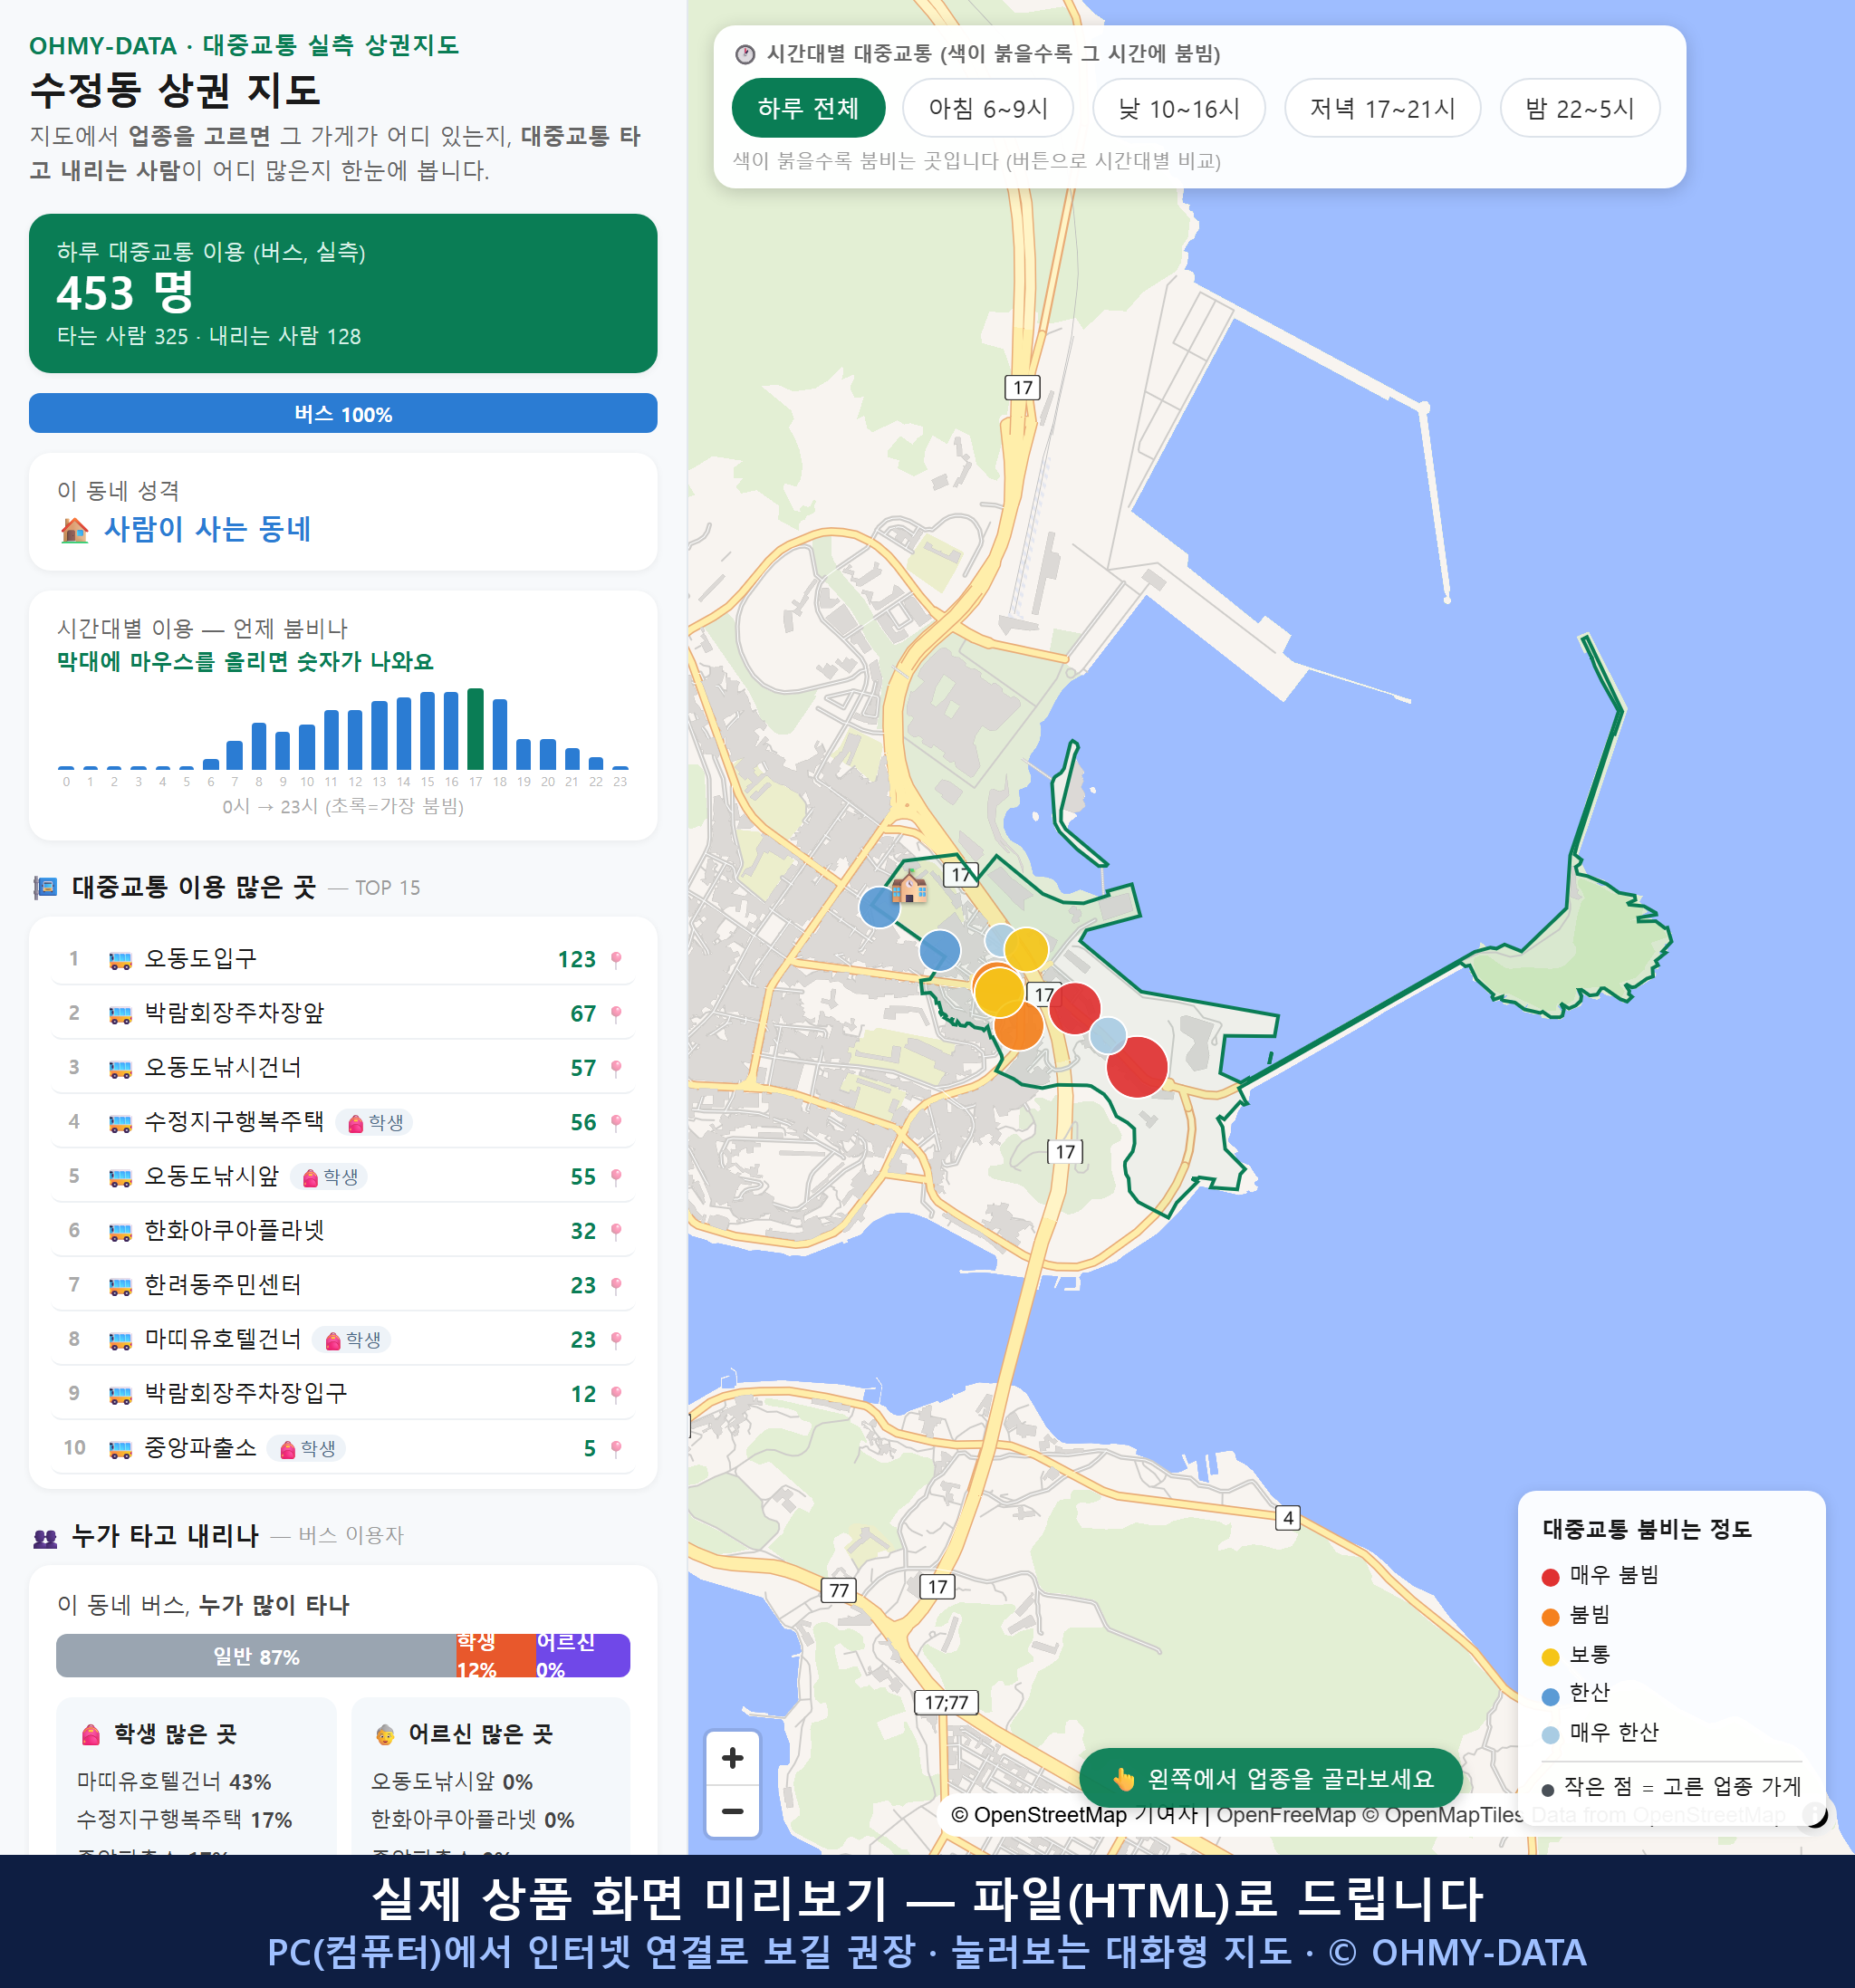Click the bus icon beside 박람회장주차장입구

tap(120, 1394)
